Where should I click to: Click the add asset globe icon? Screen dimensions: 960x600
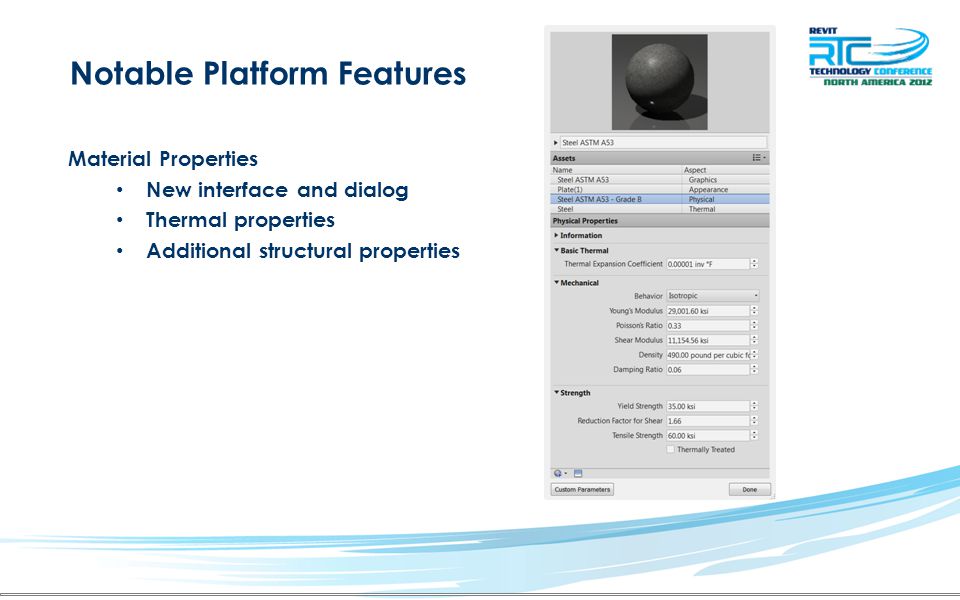[558, 473]
